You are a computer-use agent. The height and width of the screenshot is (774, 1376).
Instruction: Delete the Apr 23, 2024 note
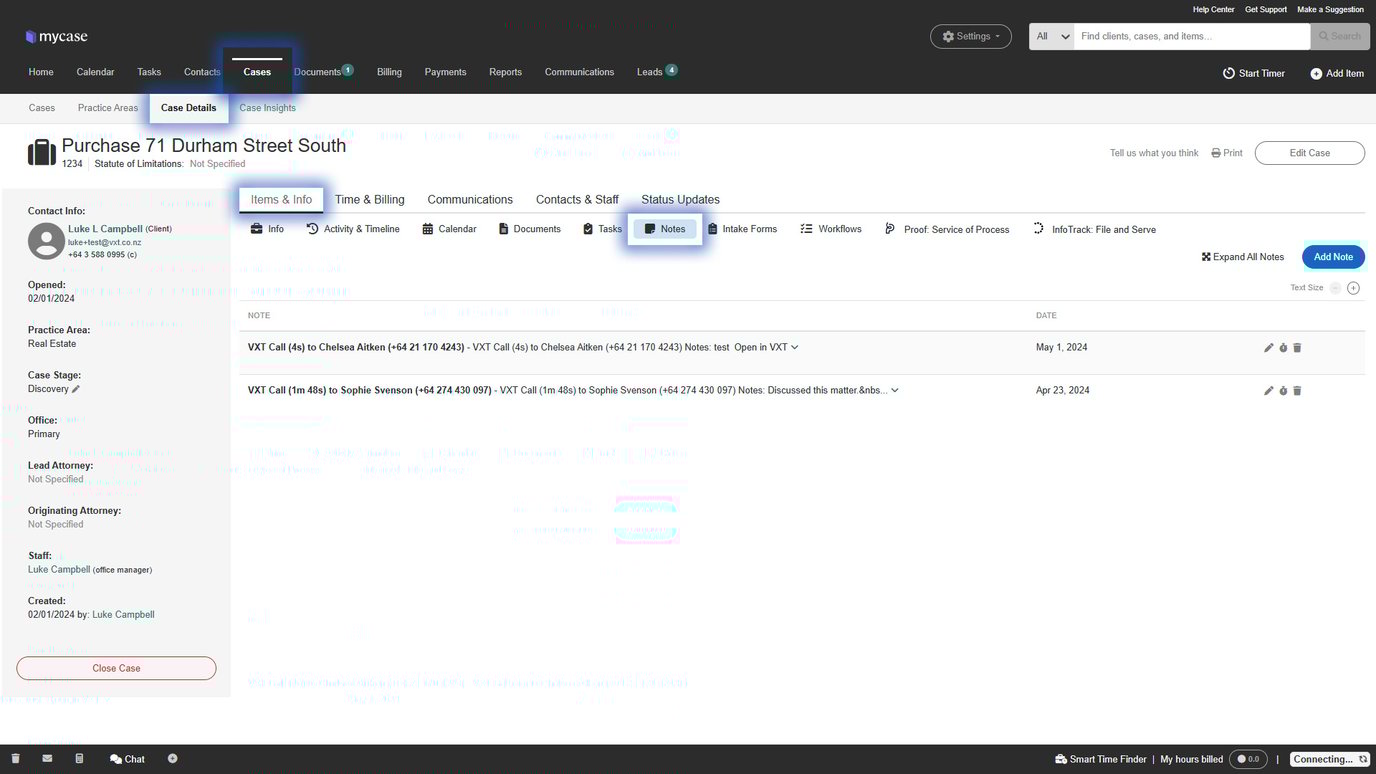coord(1297,391)
